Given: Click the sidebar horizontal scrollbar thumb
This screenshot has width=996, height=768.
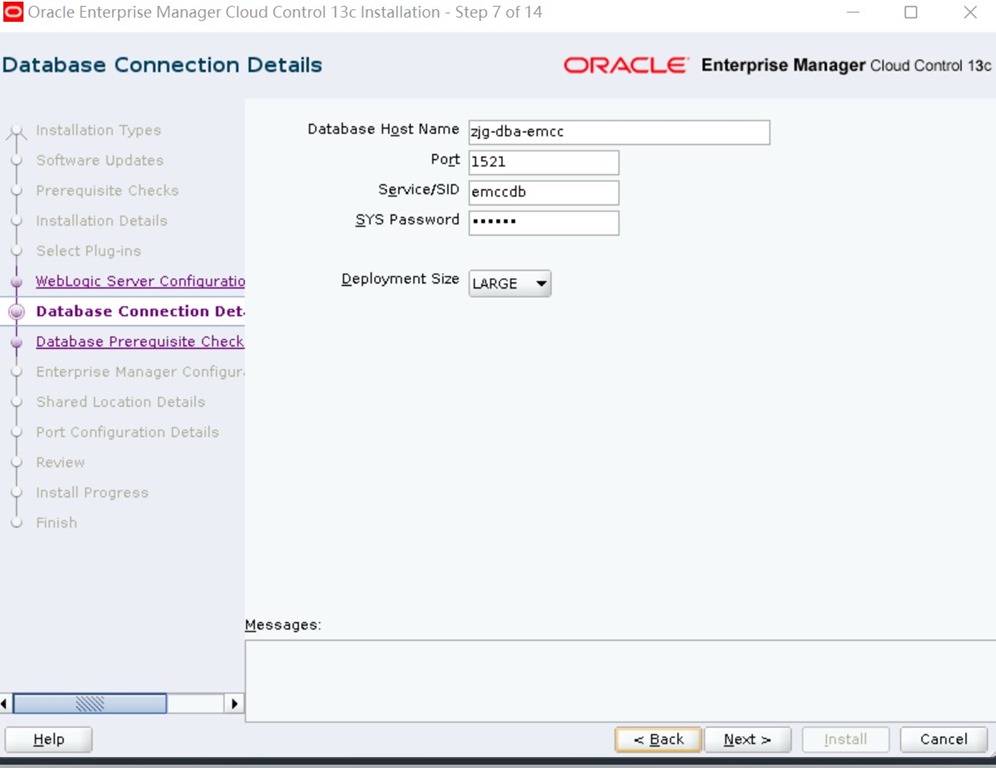Looking at the screenshot, I should click(90, 703).
